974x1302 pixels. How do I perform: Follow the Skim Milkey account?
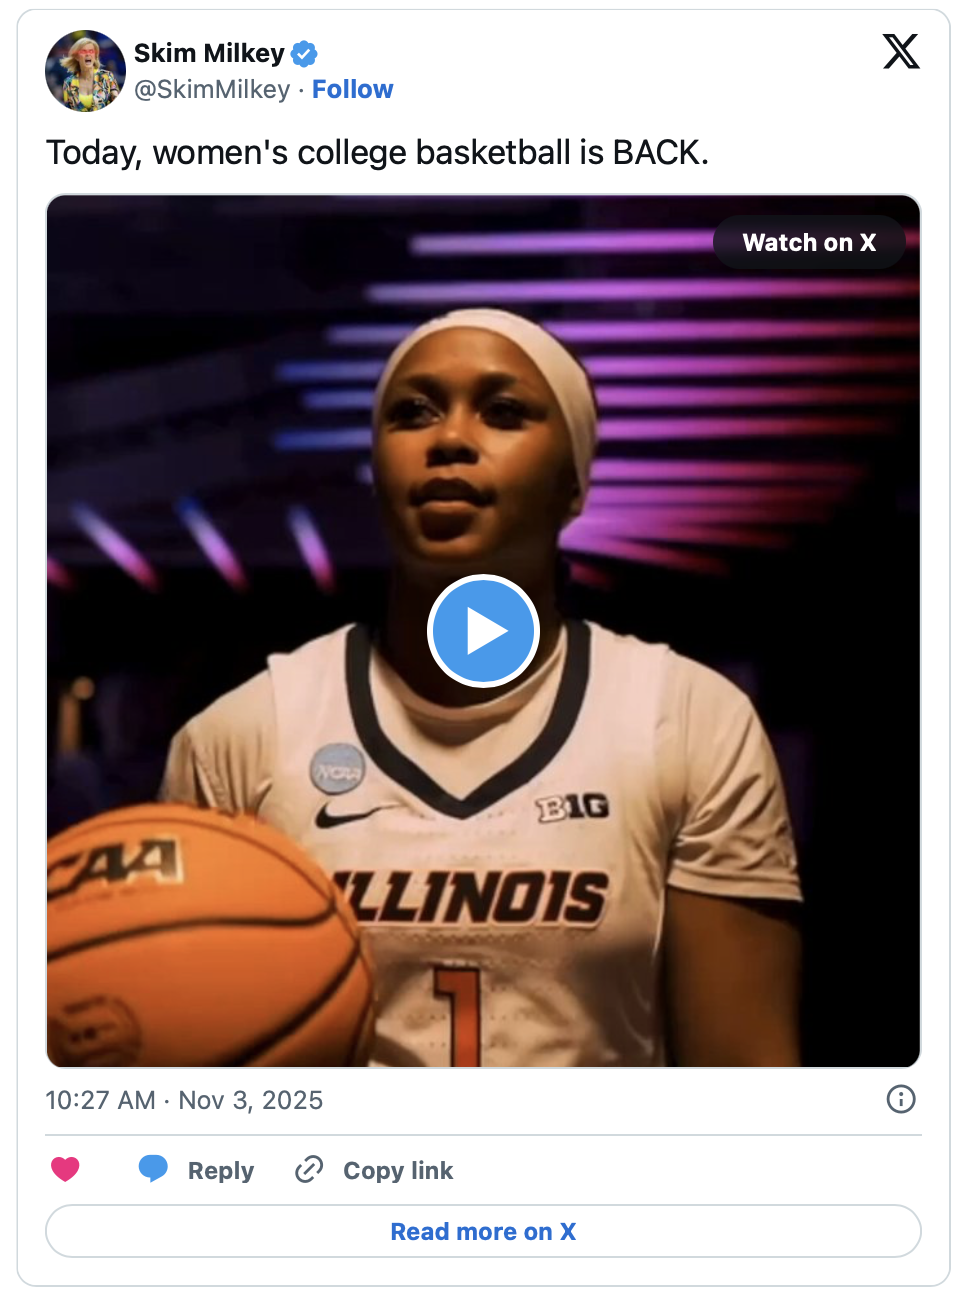click(x=352, y=90)
